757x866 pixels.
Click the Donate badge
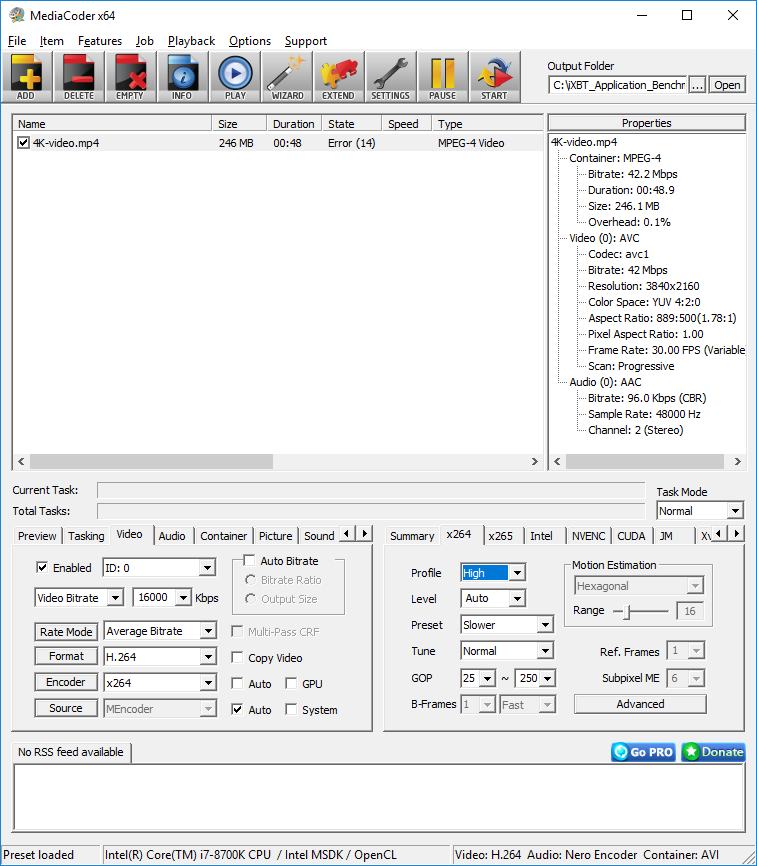713,752
